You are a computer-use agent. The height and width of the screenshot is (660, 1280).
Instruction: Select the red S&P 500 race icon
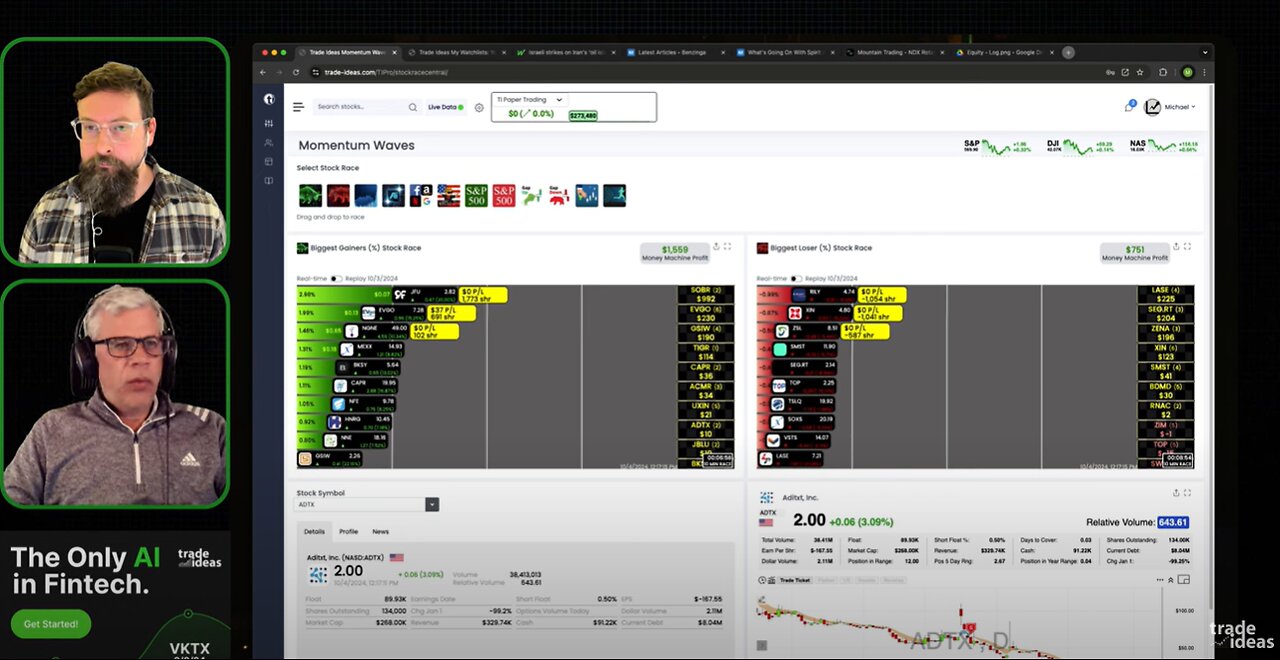[503, 195]
